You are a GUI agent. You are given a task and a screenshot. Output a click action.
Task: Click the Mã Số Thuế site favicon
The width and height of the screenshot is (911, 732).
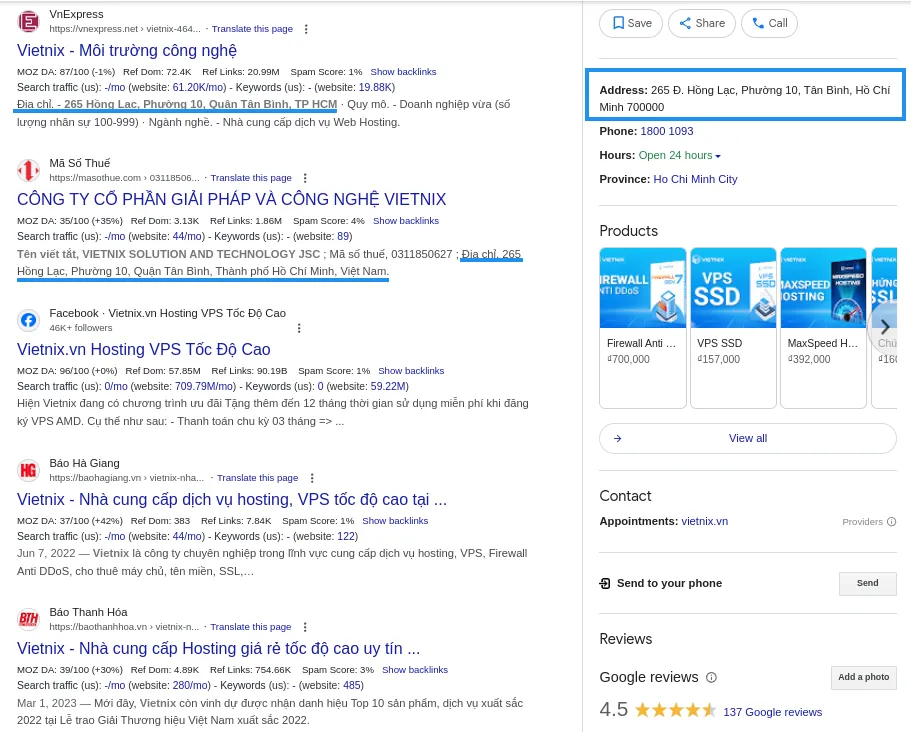[x=28, y=170]
